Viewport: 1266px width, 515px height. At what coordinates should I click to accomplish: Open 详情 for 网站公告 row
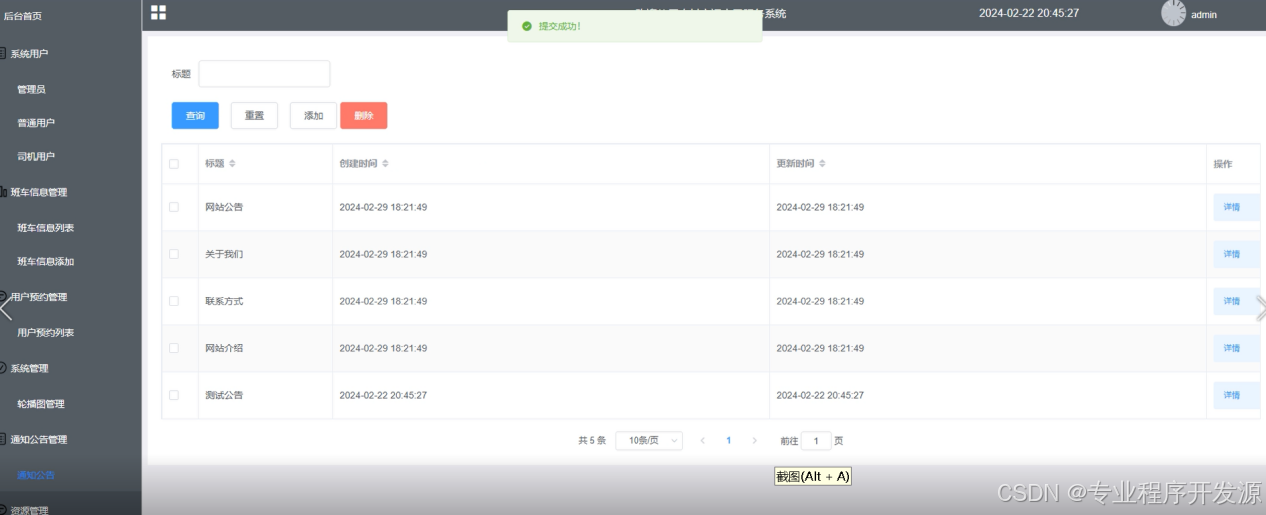coord(1234,207)
